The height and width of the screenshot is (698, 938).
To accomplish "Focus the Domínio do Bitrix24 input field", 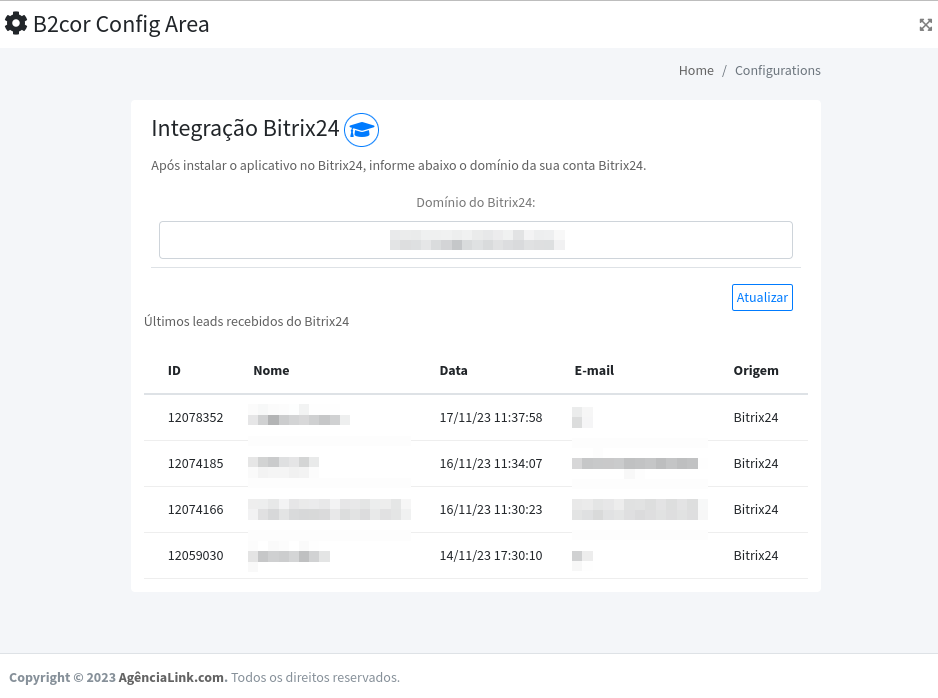I will (475, 240).
